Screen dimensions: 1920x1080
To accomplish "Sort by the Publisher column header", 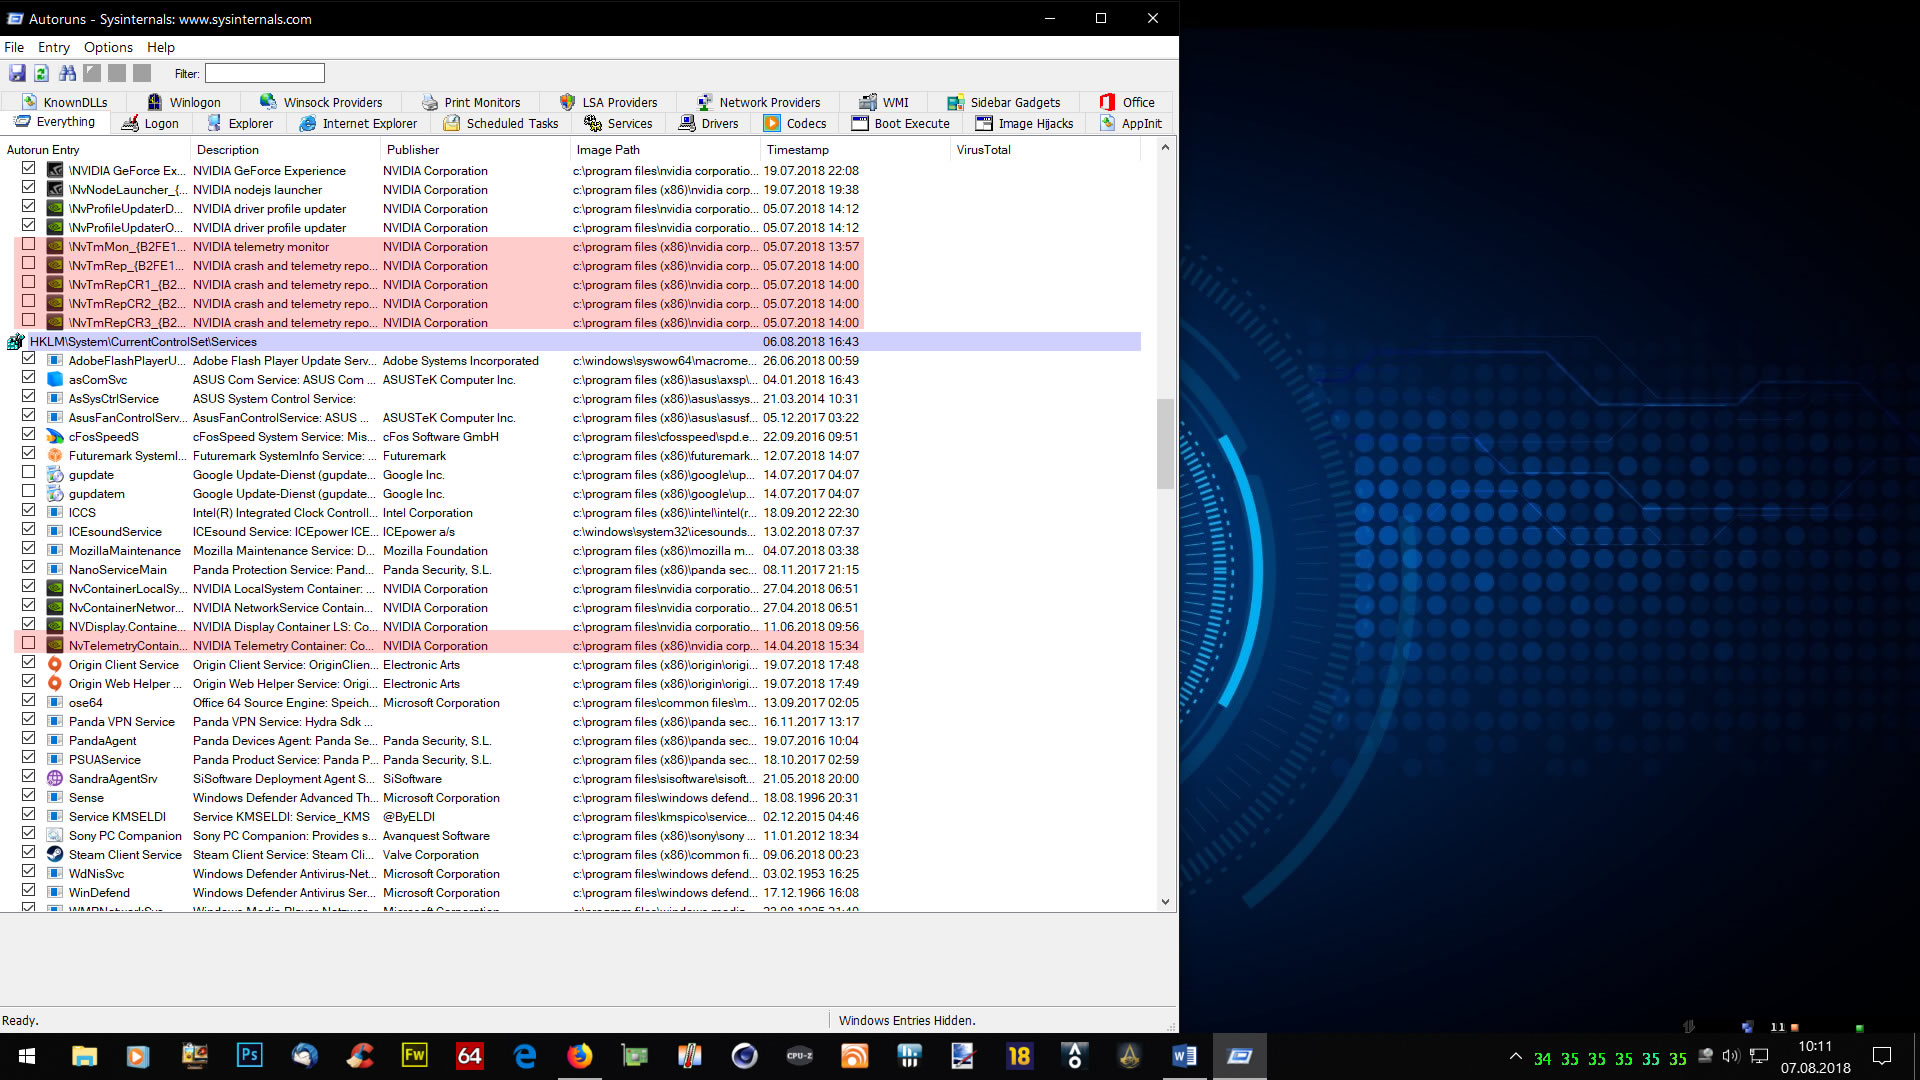I will [413, 150].
